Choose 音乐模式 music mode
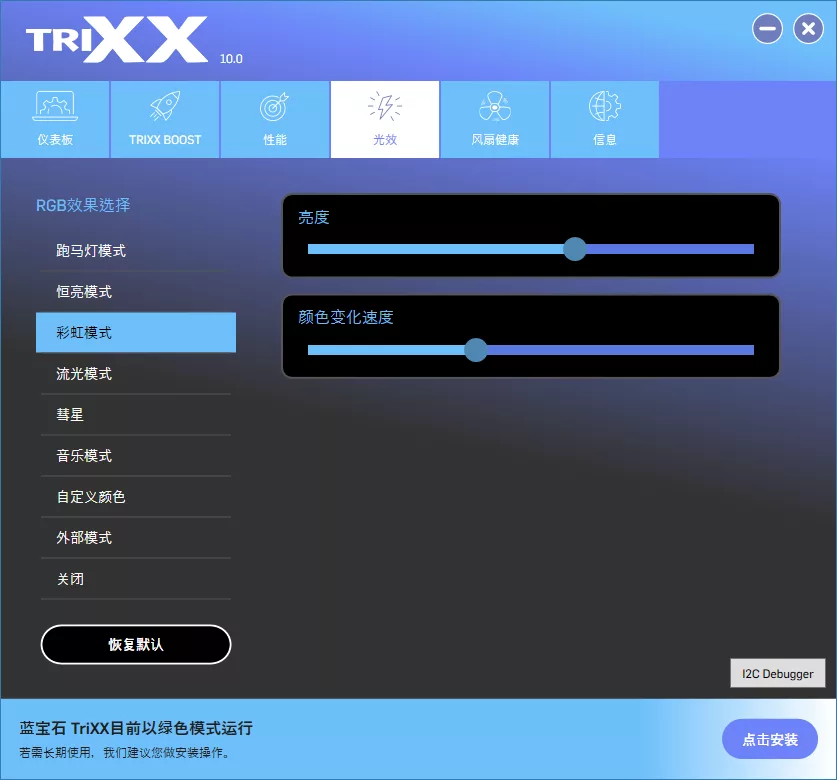 coord(136,455)
